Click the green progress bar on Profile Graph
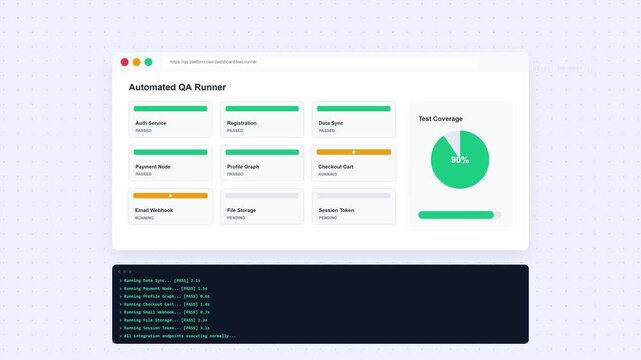Image resolution: width=641 pixels, height=360 pixels. 262,152
